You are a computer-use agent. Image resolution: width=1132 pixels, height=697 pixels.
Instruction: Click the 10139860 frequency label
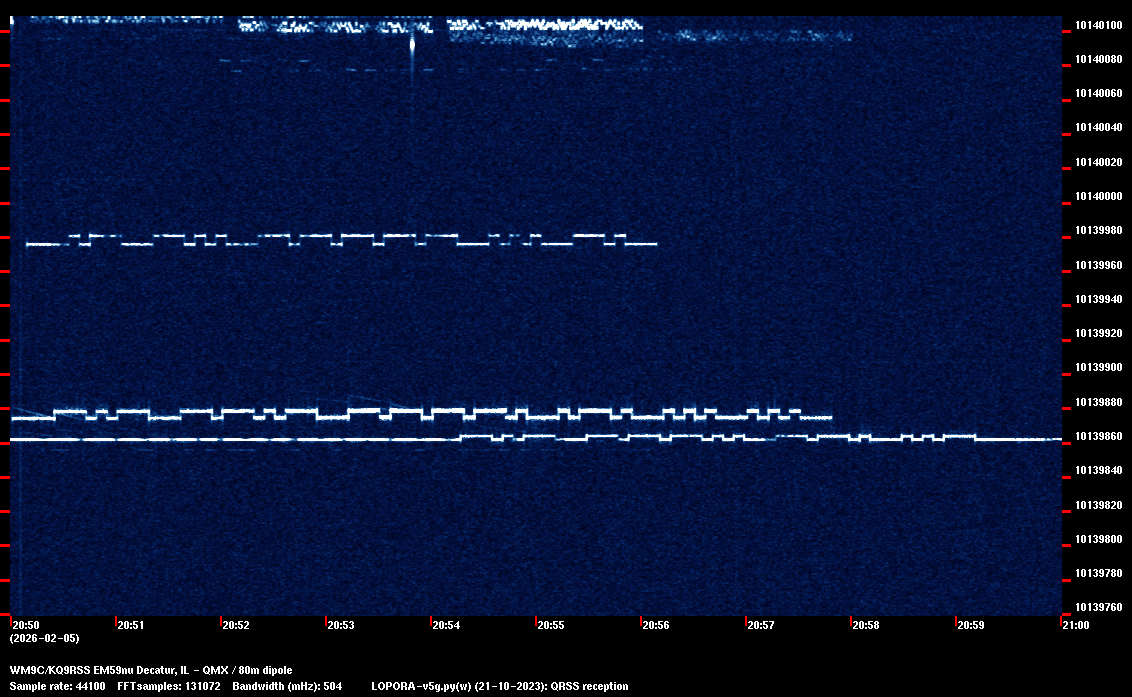(x=1096, y=437)
